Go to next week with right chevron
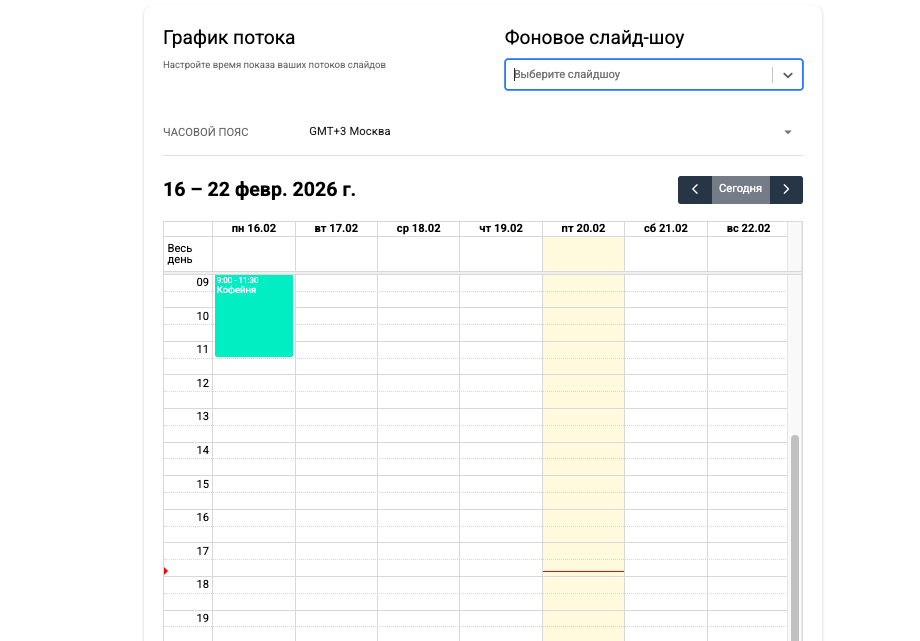 pos(786,189)
